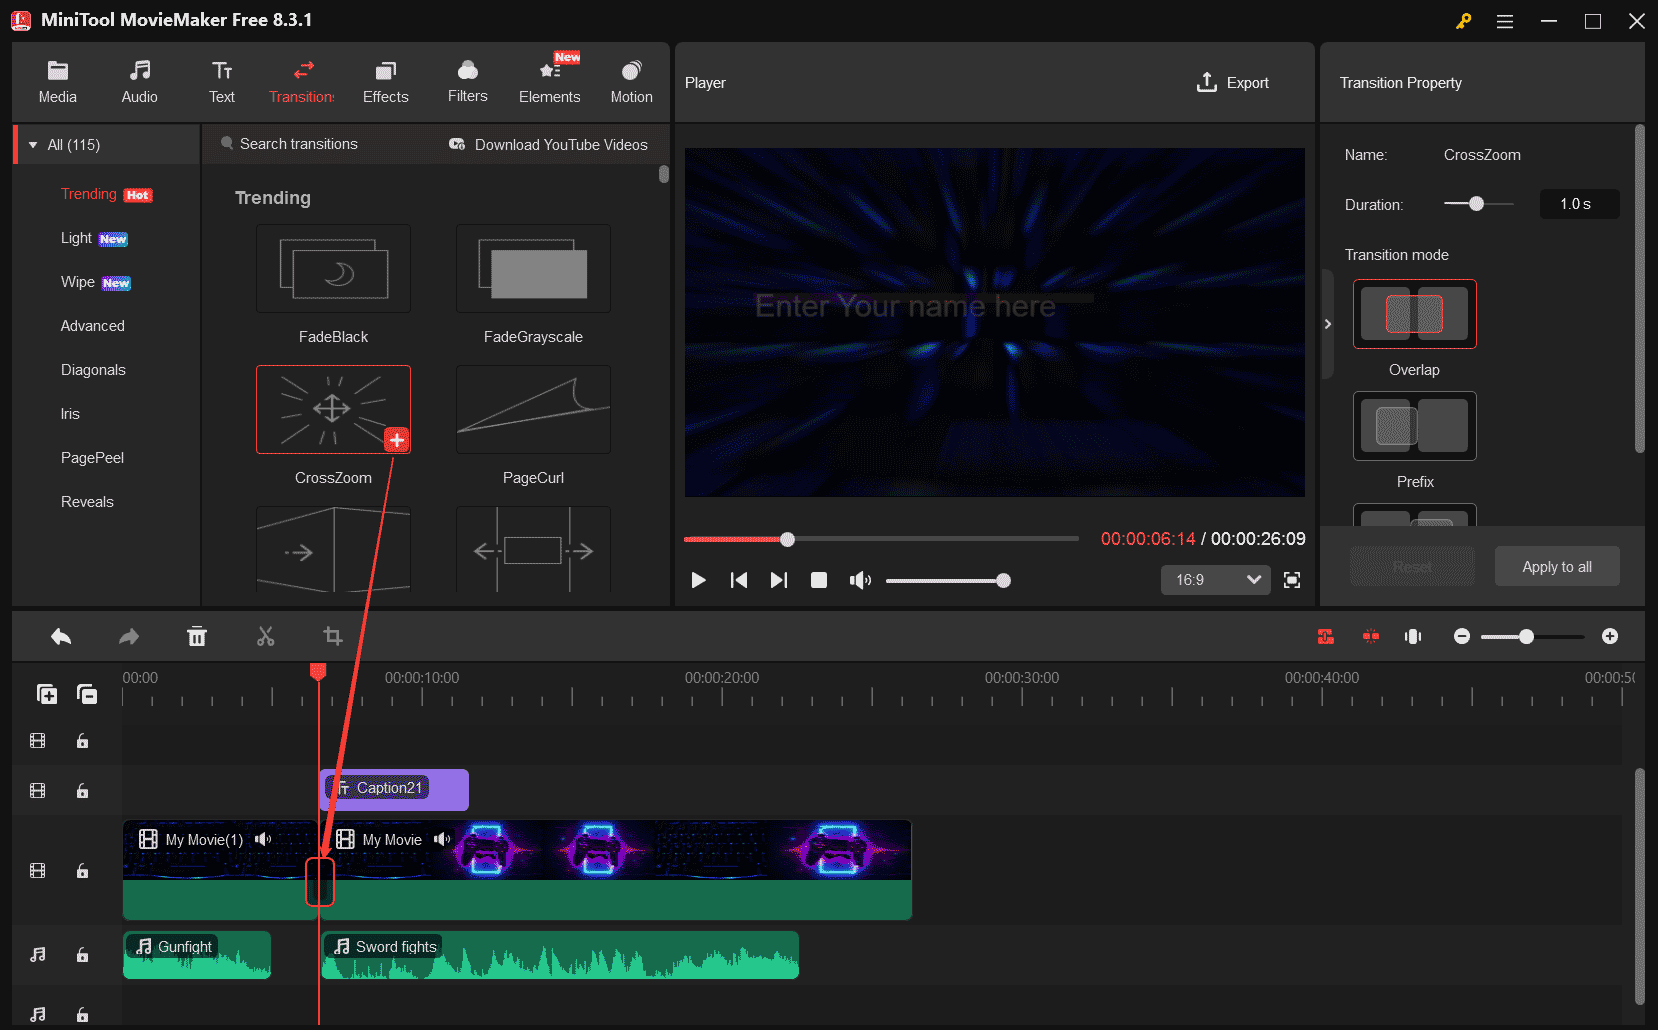Screen dimensions: 1658x1030
Task: Open the hamburger menu at top right
Action: (x=1504, y=20)
